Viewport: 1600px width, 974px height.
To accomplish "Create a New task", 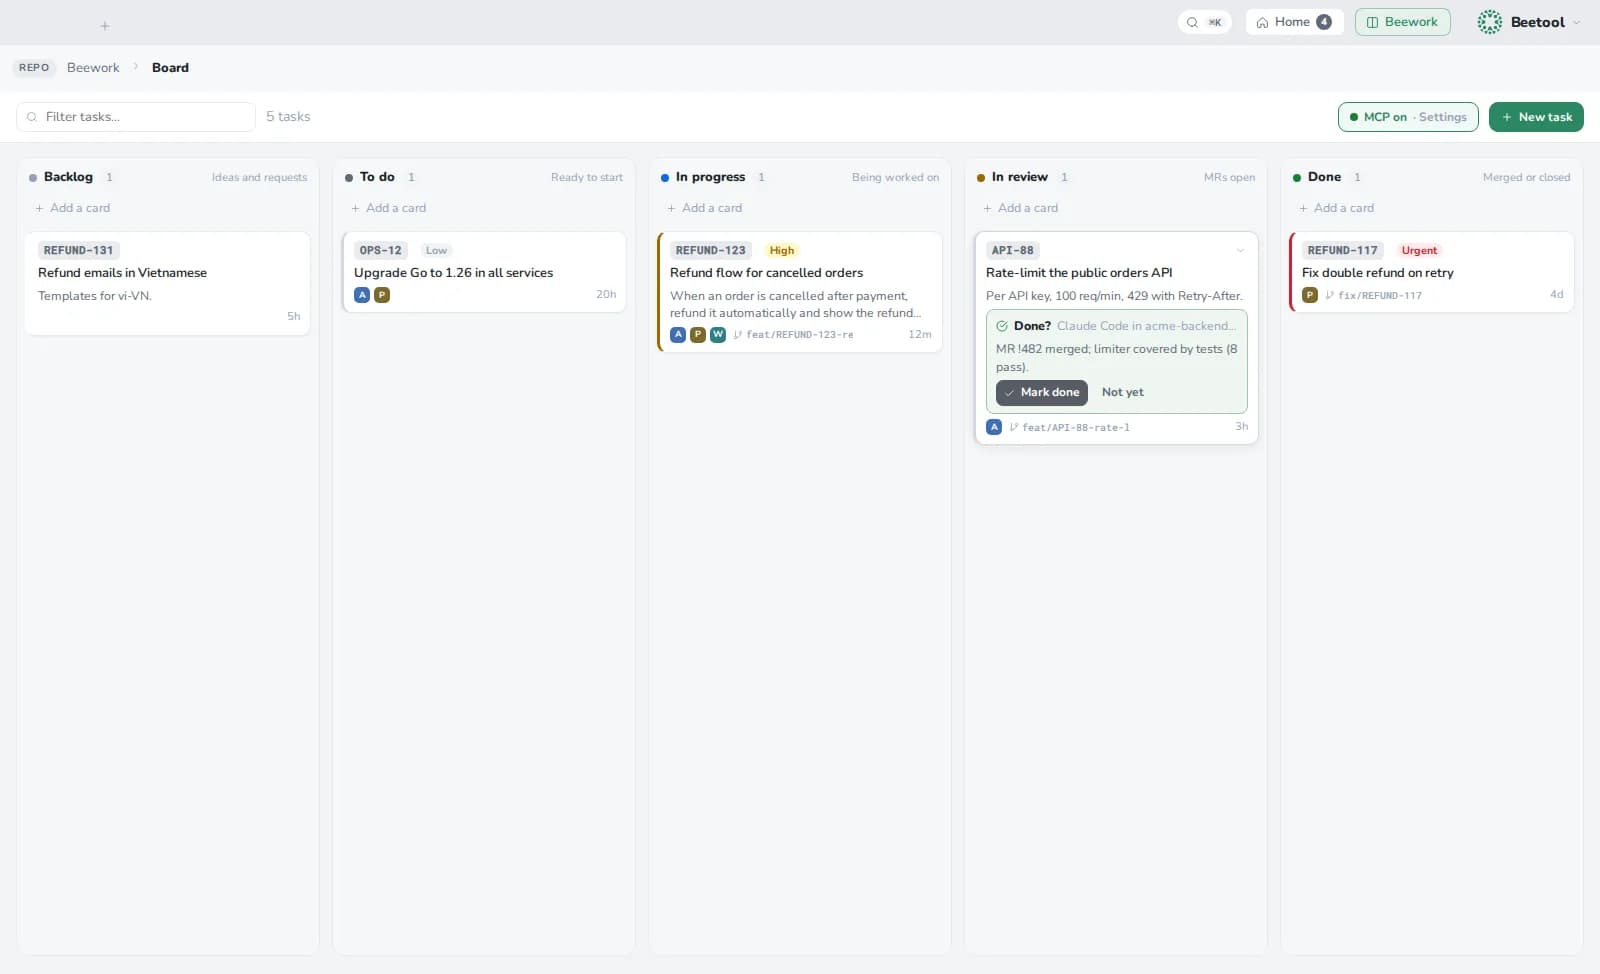I will [1536, 117].
